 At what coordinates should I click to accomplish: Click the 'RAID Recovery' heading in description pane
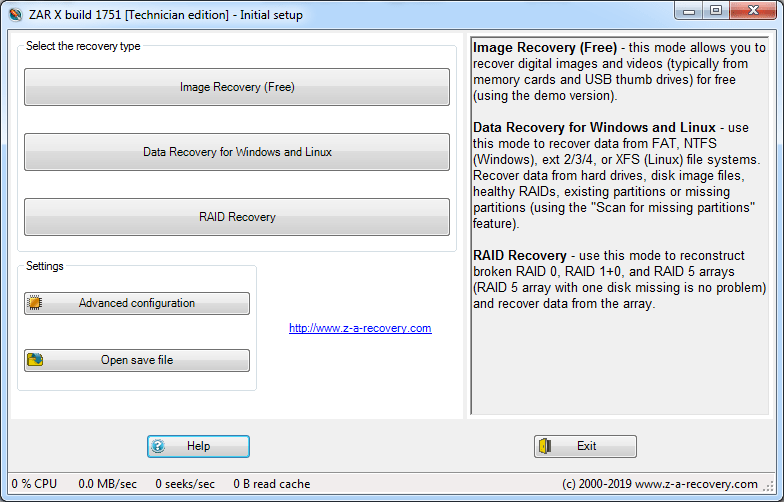[520, 256]
